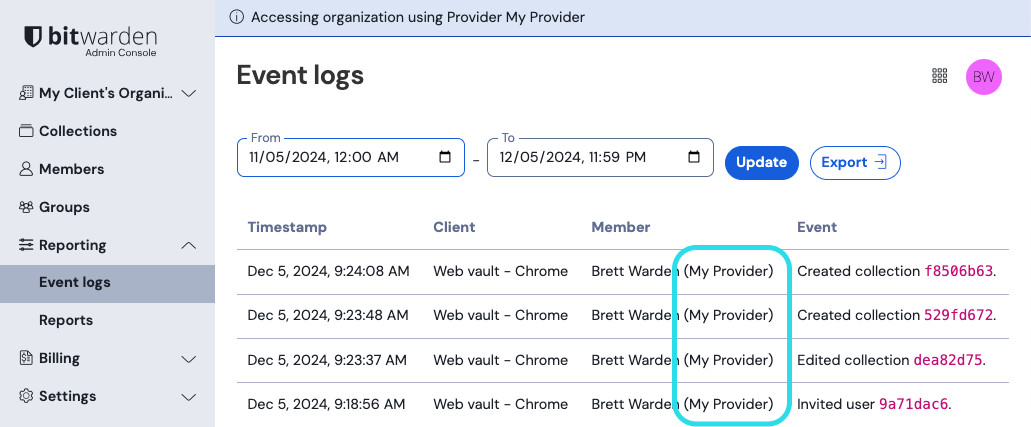Go to Event logs in the sidebar

tap(75, 283)
